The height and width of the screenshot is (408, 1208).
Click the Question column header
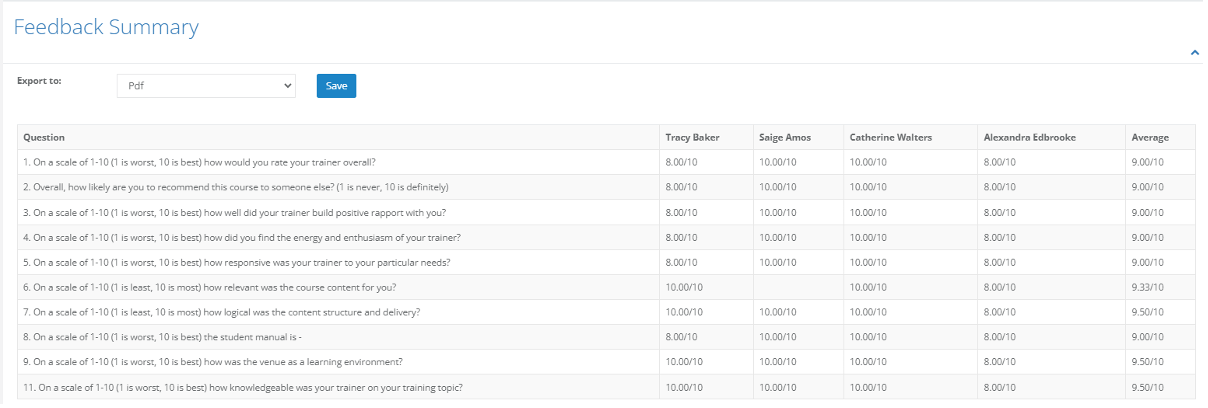(x=44, y=137)
